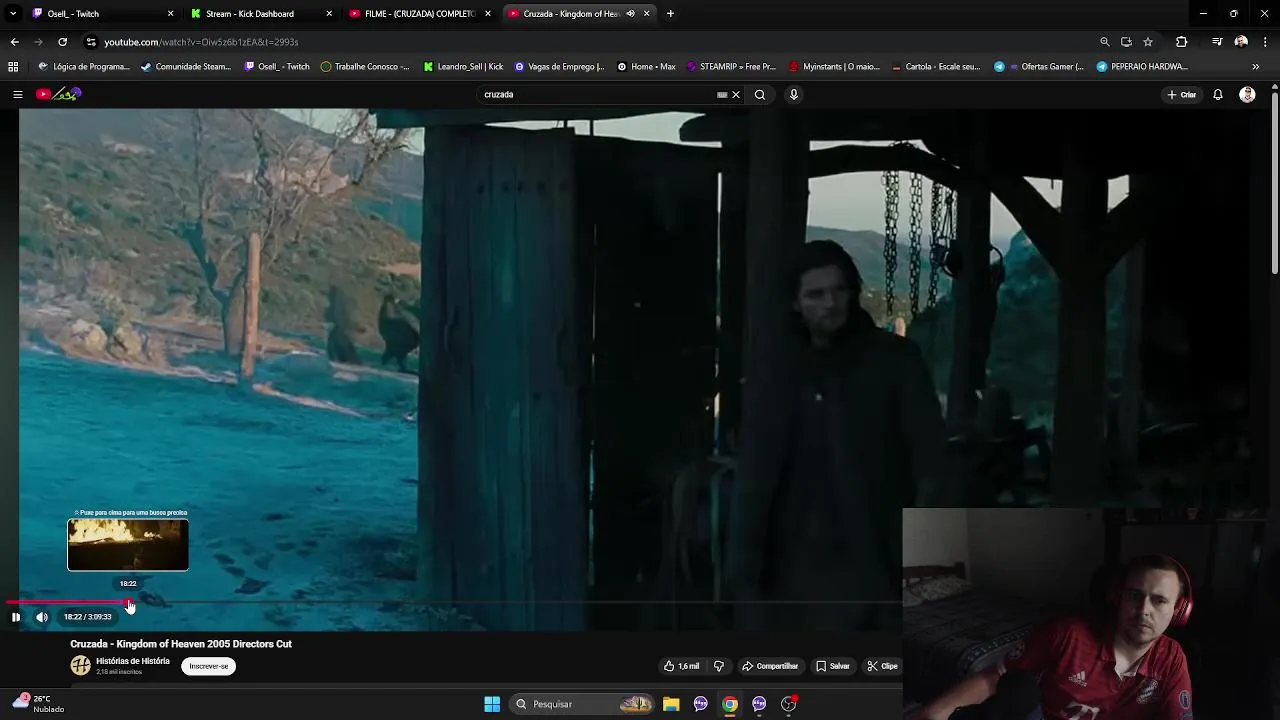Start voice search with microphone icon

click(x=794, y=94)
